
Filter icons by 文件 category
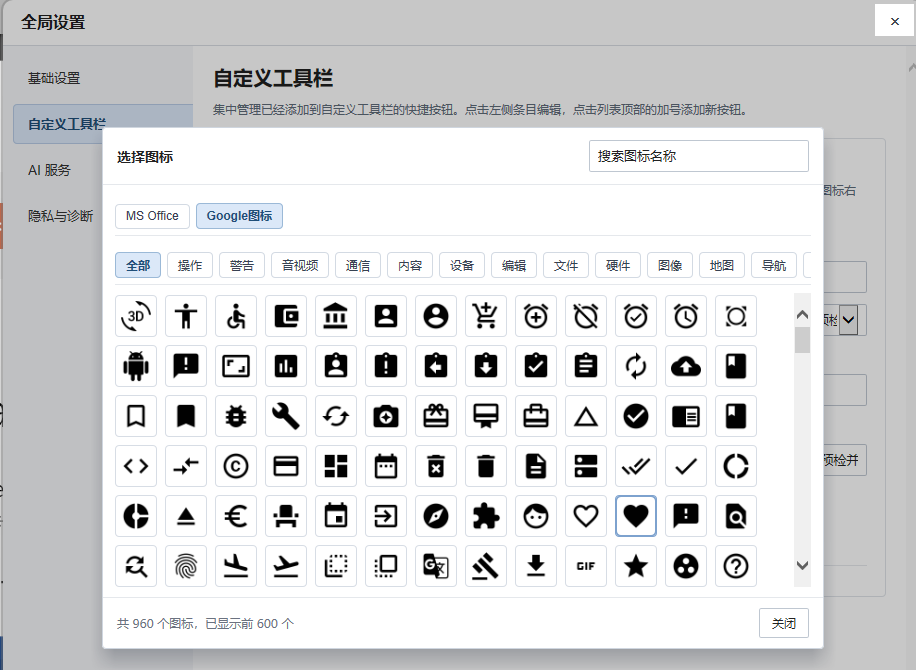coord(566,265)
